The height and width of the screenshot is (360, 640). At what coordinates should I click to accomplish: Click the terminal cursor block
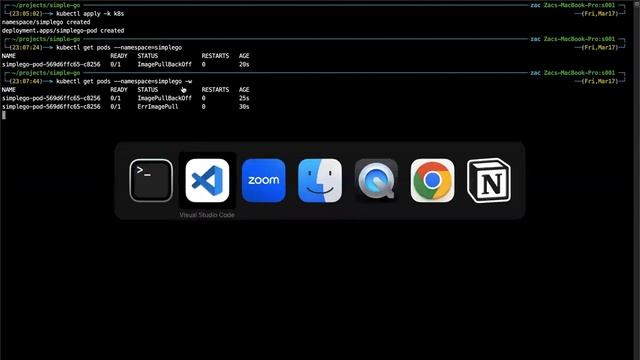click(4, 115)
